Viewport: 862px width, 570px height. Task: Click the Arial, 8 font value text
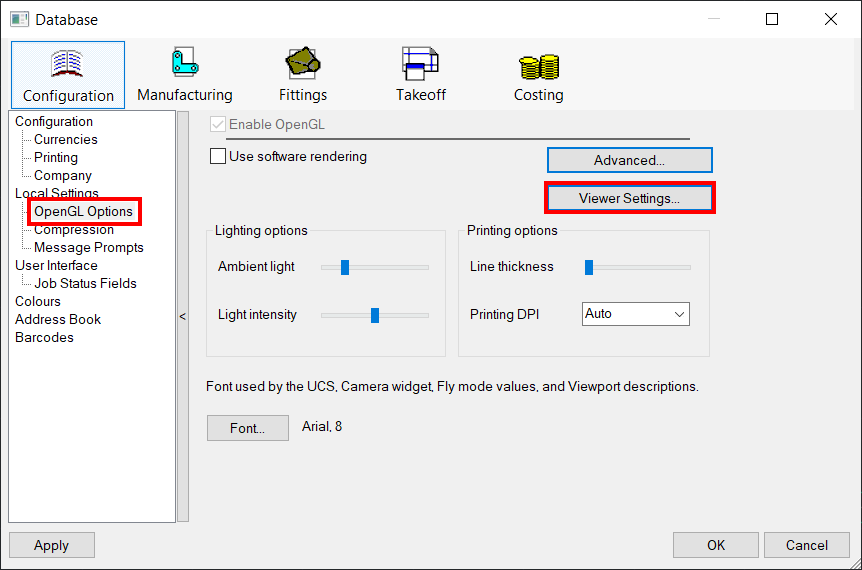pos(322,427)
